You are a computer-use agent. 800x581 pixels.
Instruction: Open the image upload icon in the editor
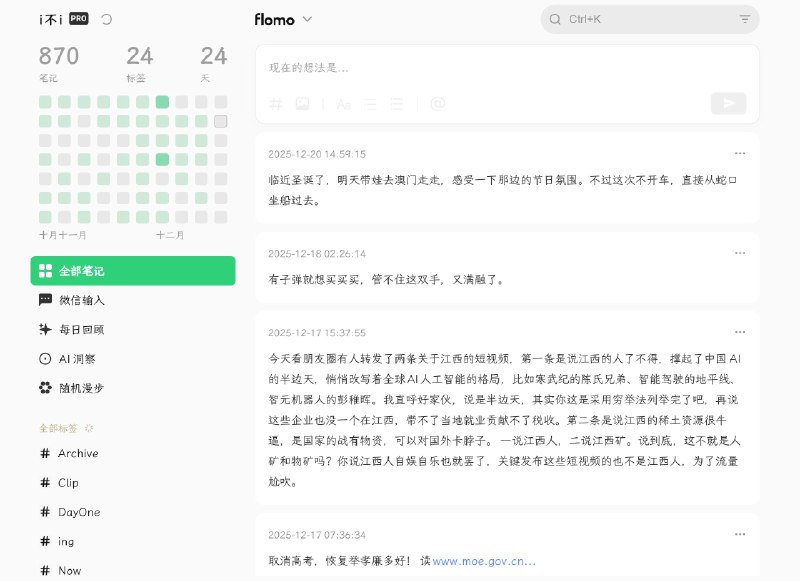pos(302,103)
